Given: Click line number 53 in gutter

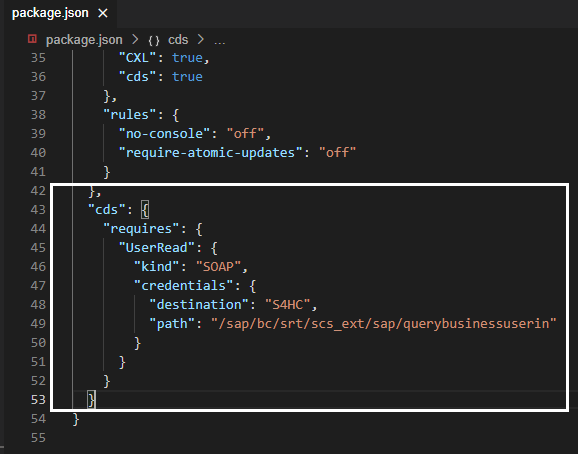Looking at the screenshot, I should tap(38, 400).
